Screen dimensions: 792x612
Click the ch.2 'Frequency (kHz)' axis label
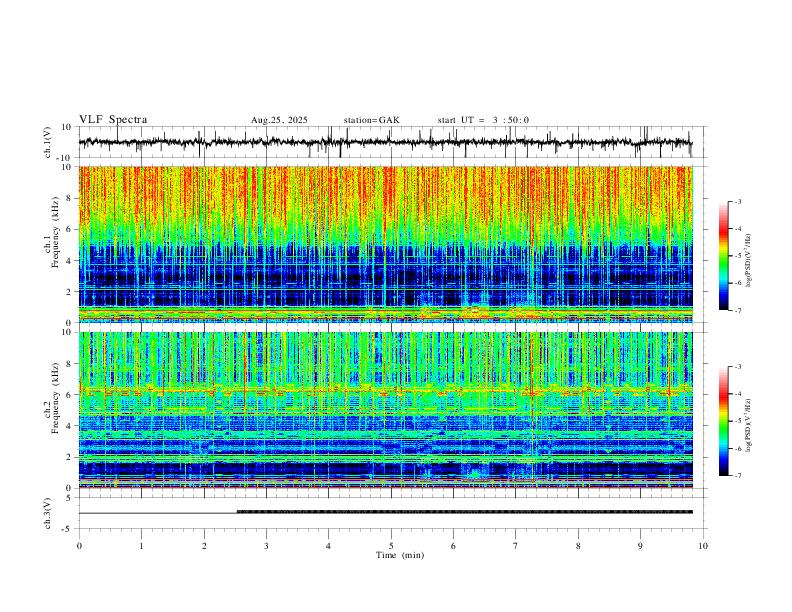click(x=56, y=399)
